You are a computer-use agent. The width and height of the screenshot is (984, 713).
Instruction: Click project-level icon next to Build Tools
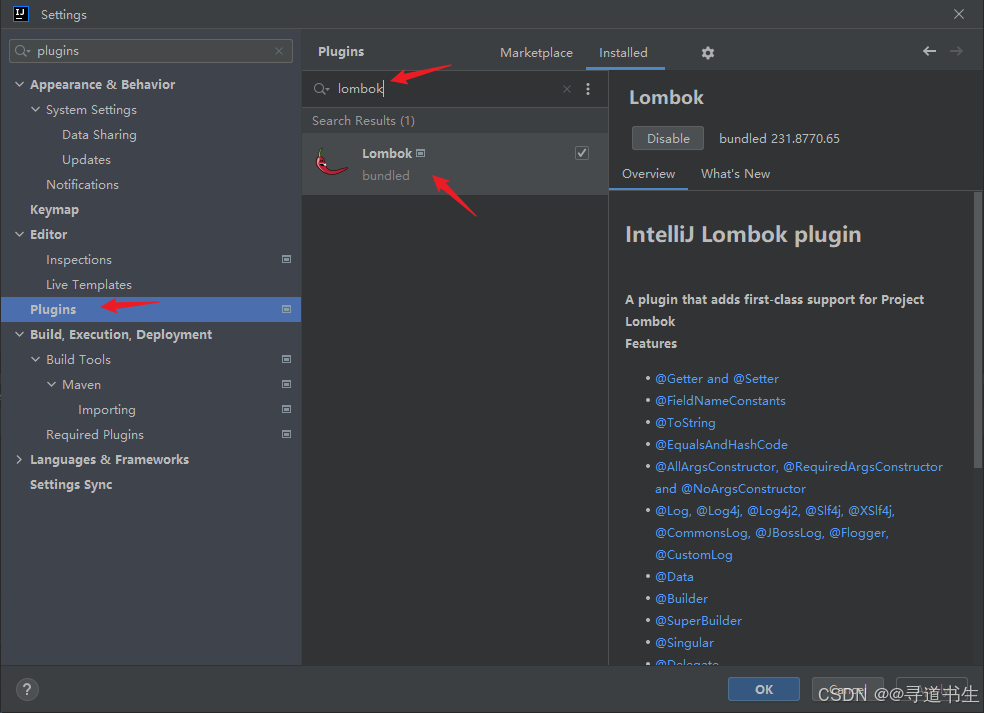286,359
